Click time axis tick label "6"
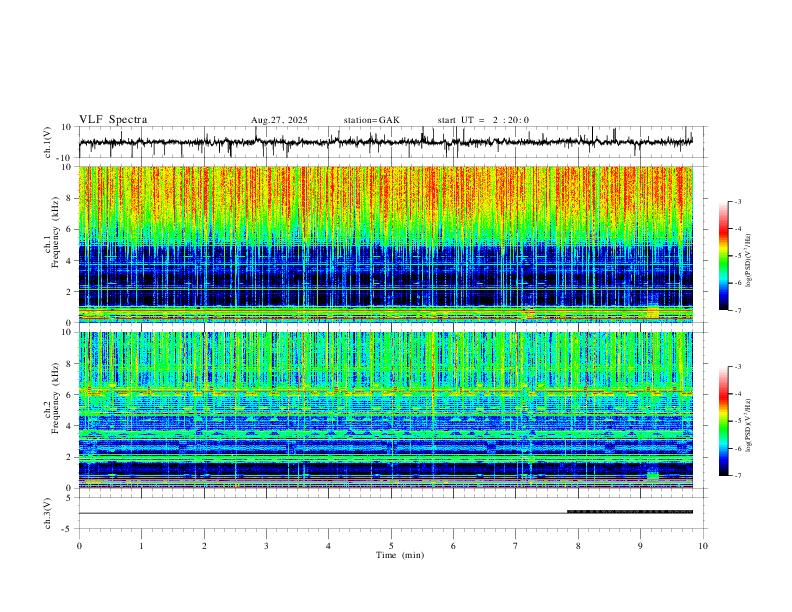Screen dimensions: 792x612 pos(453,546)
